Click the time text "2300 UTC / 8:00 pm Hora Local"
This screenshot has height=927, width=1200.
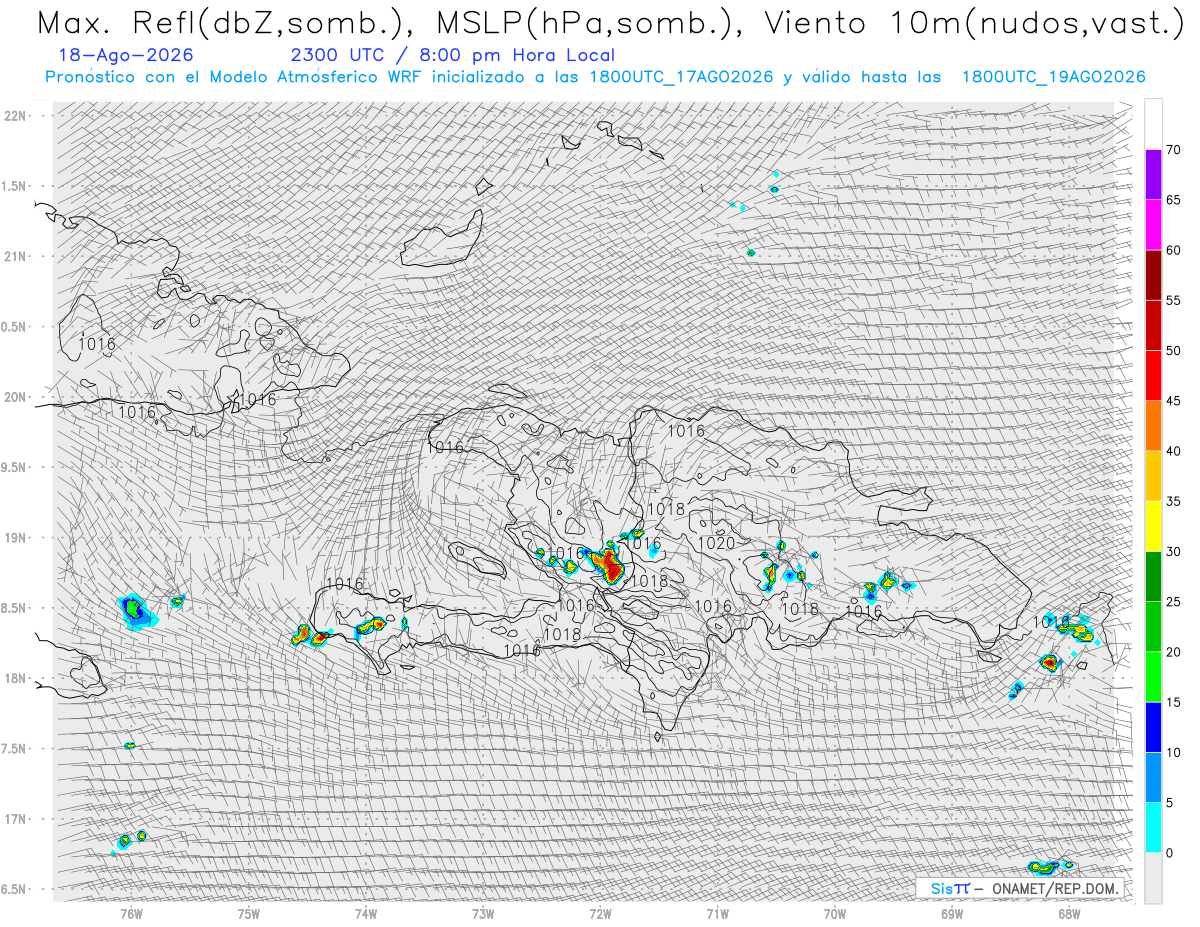tap(452, 55)
